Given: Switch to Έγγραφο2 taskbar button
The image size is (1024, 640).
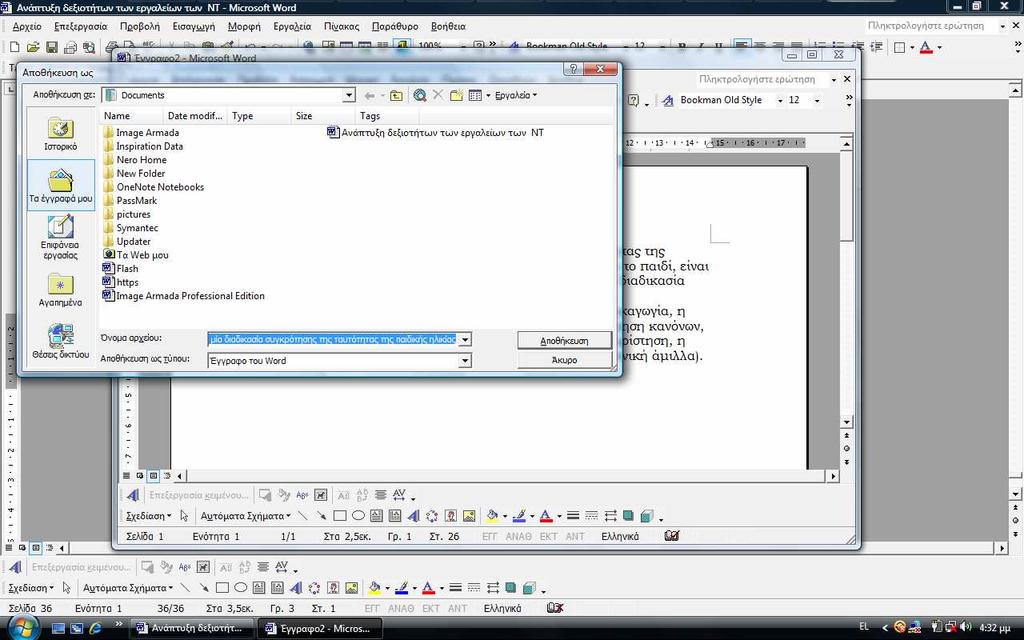Looking at the screenshot, I should [318, 628].
